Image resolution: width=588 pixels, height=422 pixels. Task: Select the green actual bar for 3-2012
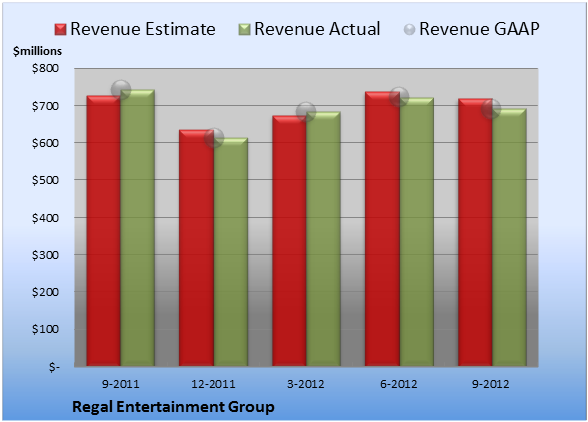point(323,239)
